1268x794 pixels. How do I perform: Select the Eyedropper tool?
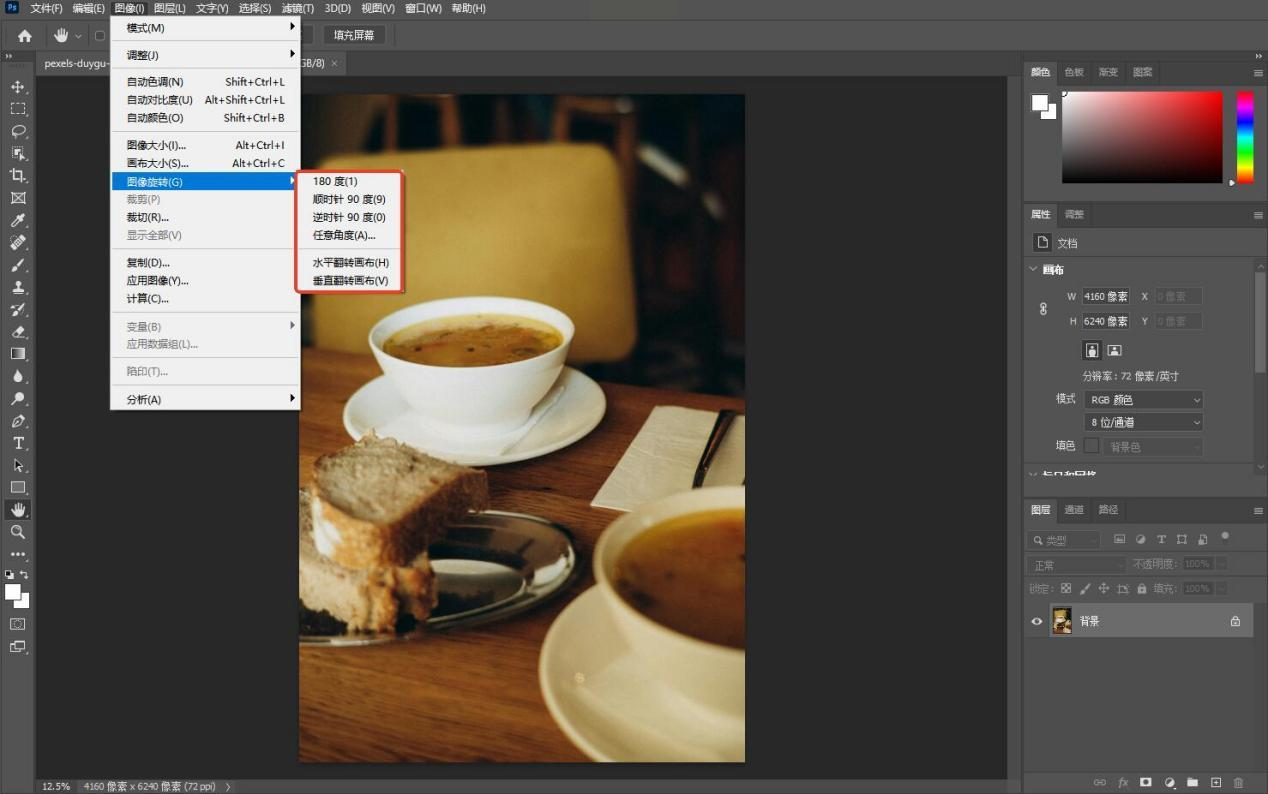(x=18, y=220)
